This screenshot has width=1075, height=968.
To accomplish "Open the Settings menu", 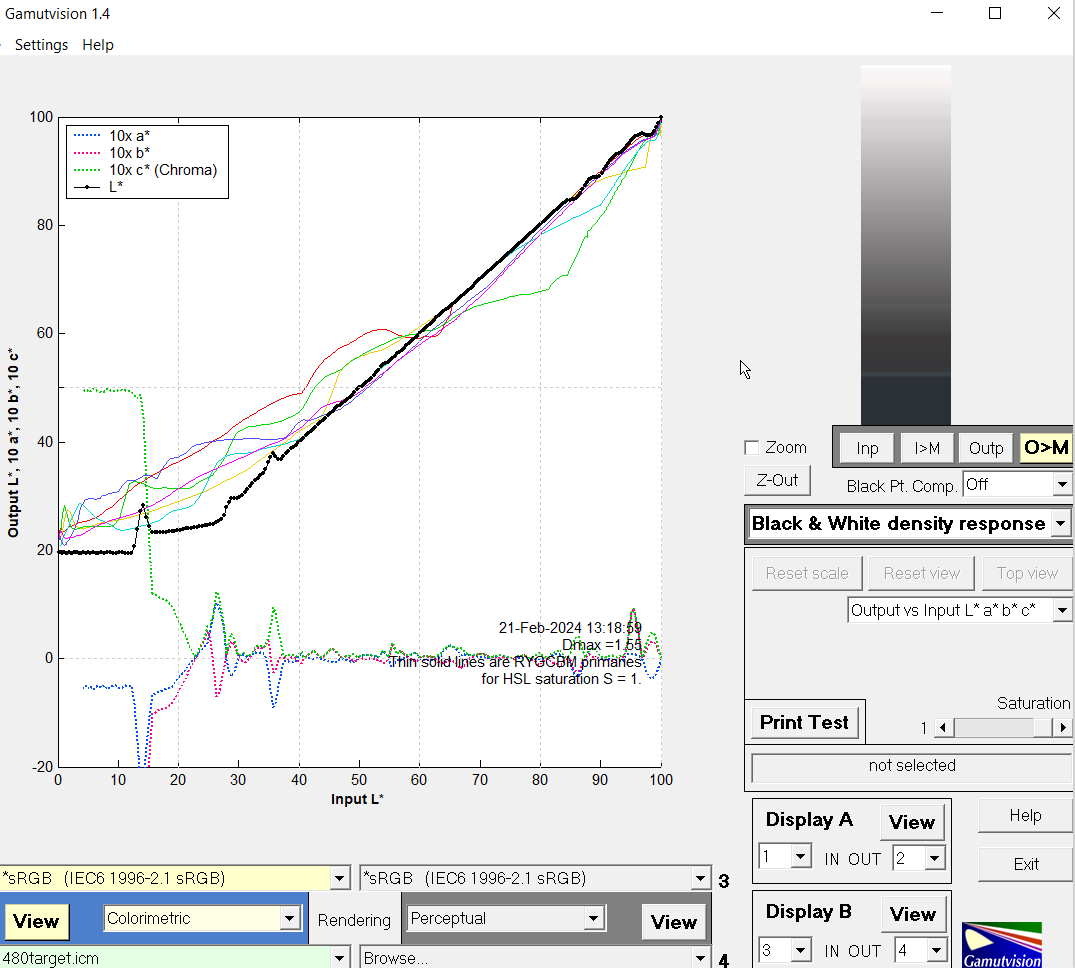I will click(x=41, y=45).
